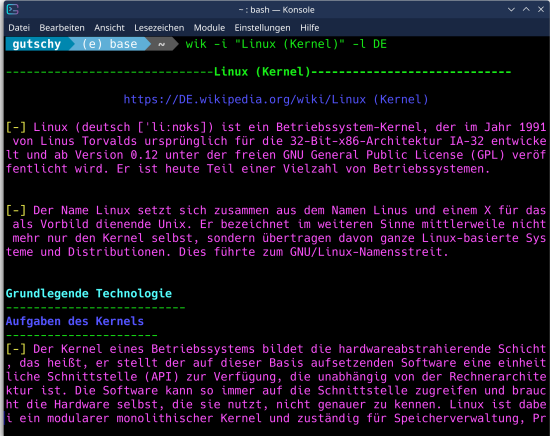Open the Bearbeiten menu
Screen dimensions: 550x436
tap(62, 28)
